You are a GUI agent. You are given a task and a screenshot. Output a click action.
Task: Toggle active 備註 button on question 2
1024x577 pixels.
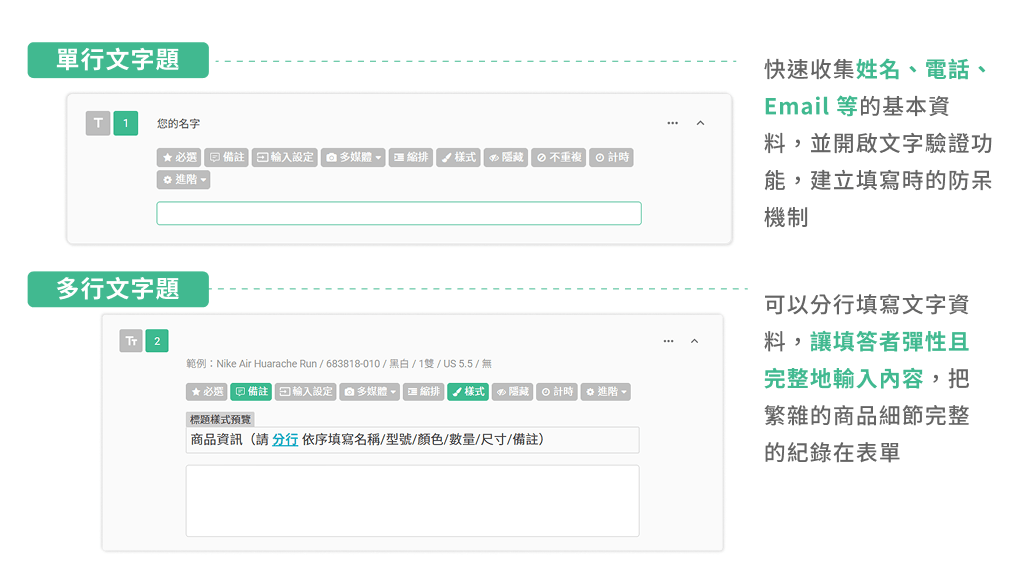click(x=251, y=392)
